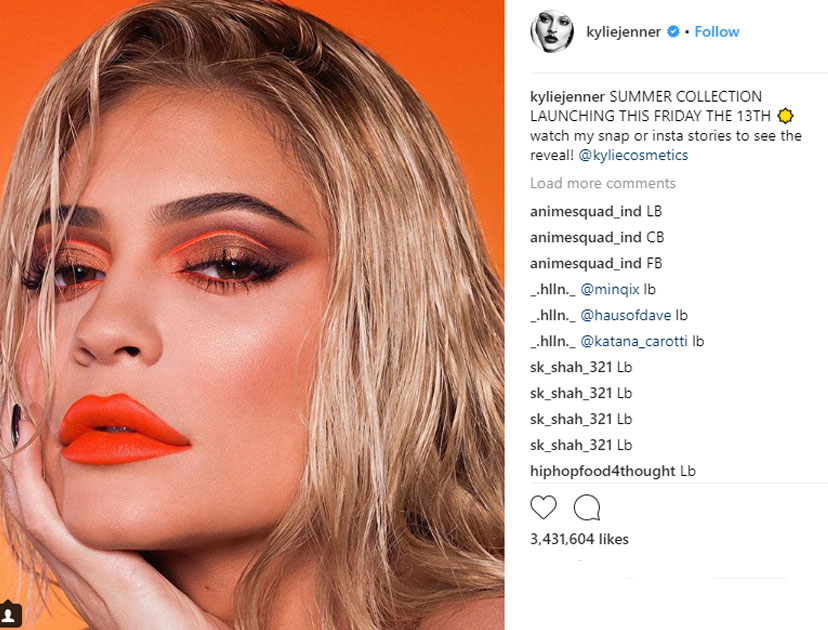Screen dimensions: 828x630
Task: Open the @kyliecosmetics mention in caption
Action: coord(633,155)
